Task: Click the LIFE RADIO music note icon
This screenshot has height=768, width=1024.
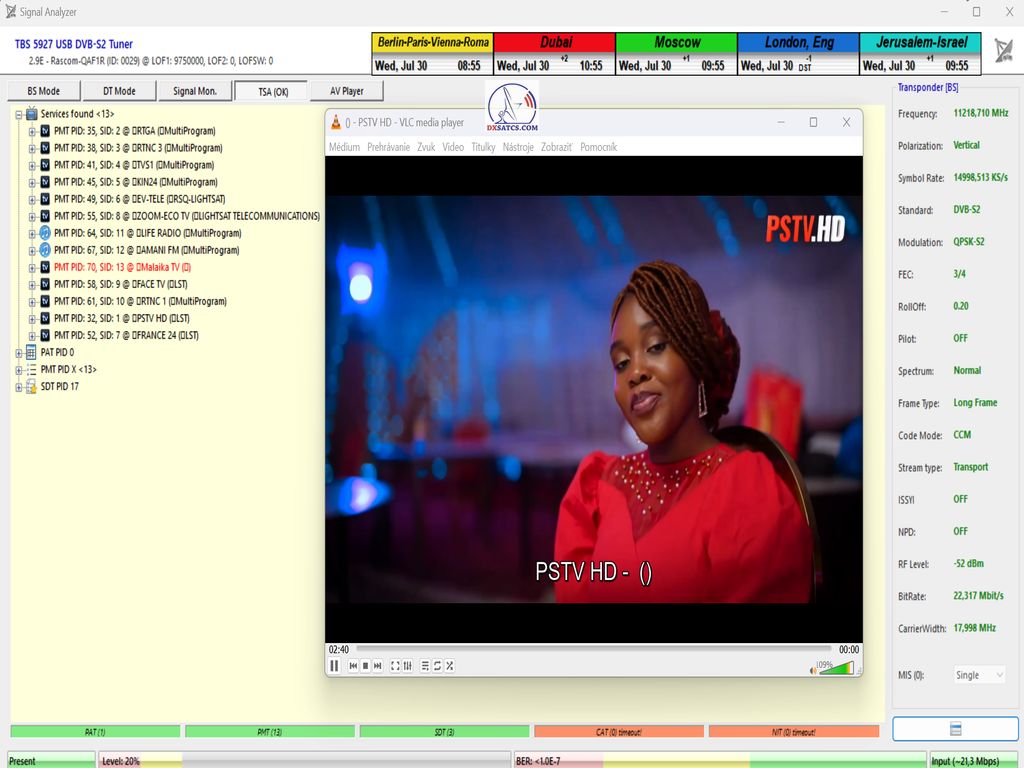Action: (x=44, y=233)
